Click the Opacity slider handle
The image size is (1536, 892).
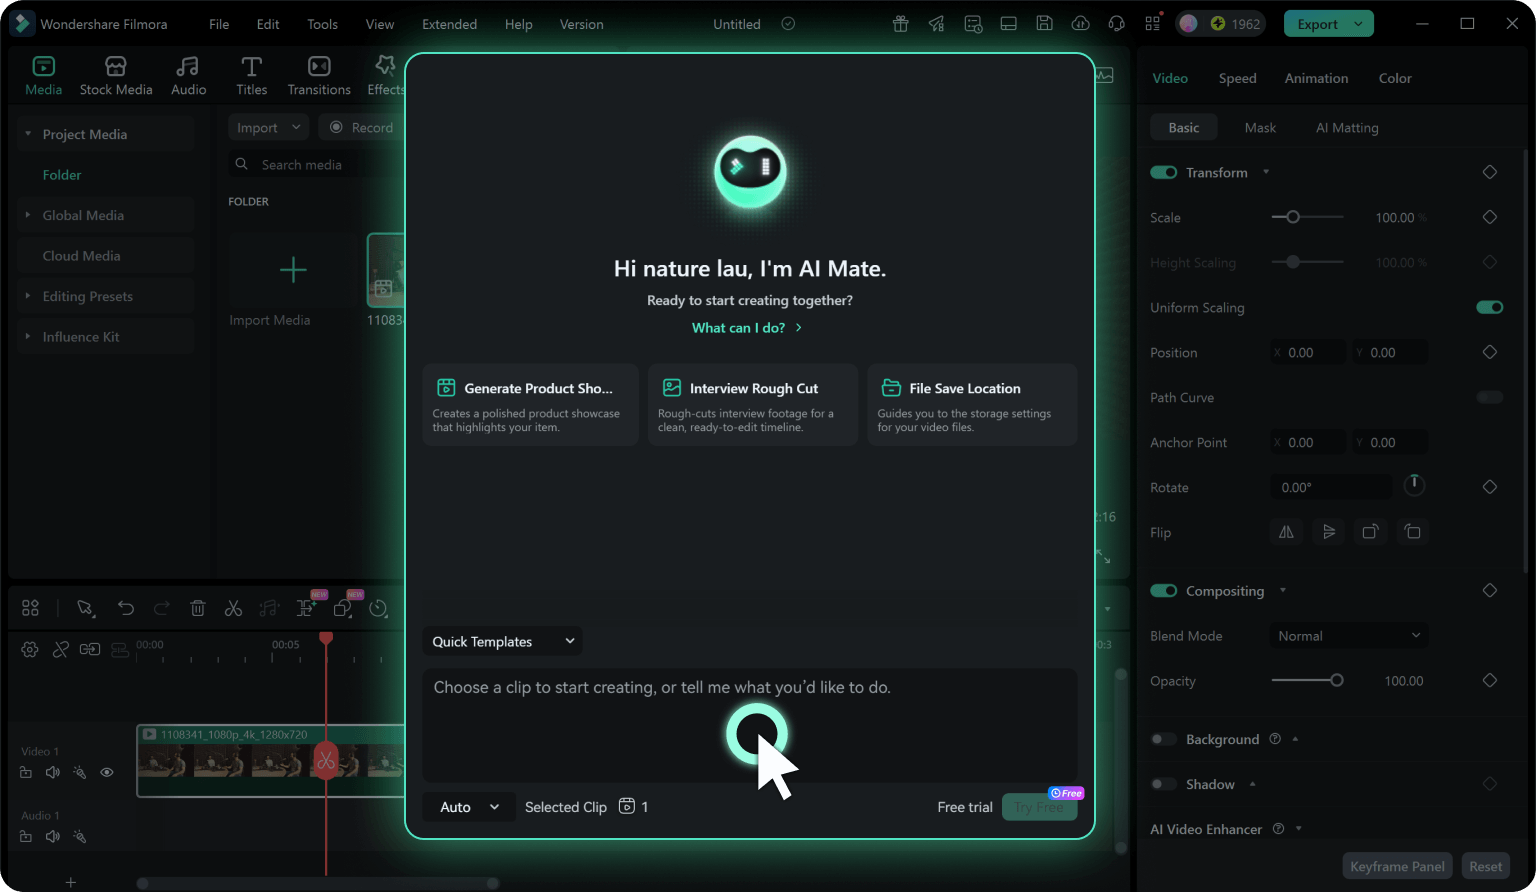1336,680
